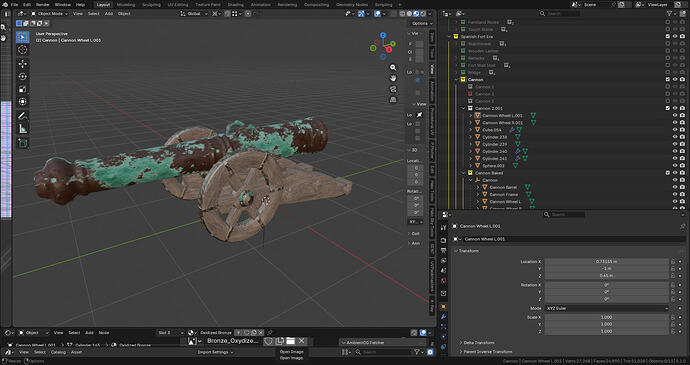Viewport: 690px width, 365px height.
Task: Open the Render properties tab icon
Action: (444, 240)
